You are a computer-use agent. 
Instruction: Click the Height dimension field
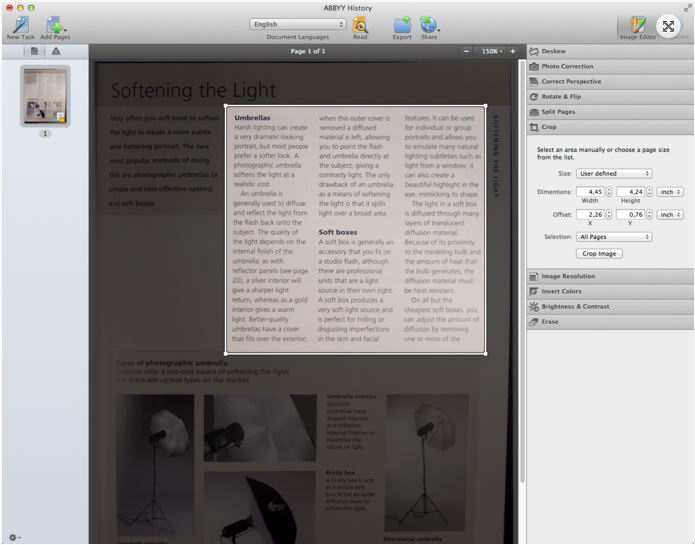click(x=630, y=191)
